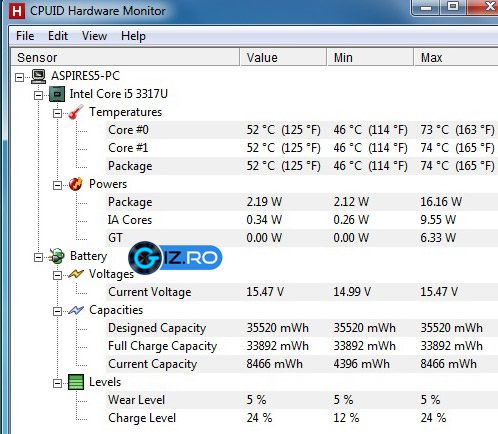
Task: Click the 9.55 W max IA Cores value
Action: (438, 220)
